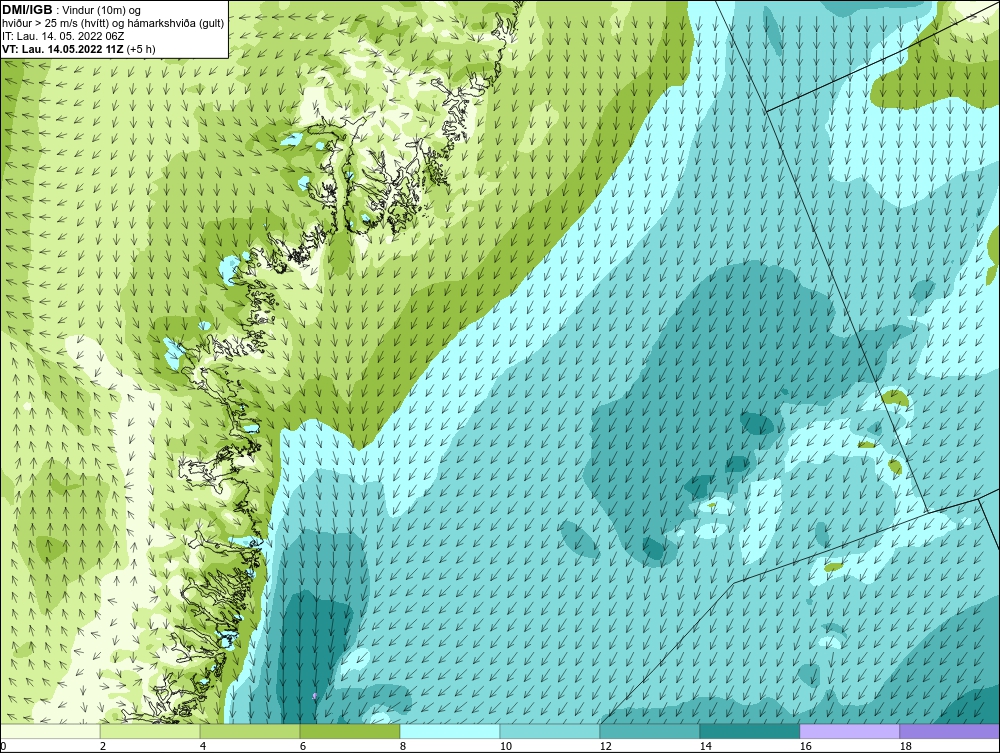Click the legend tick label '2'

click(103, 746)
